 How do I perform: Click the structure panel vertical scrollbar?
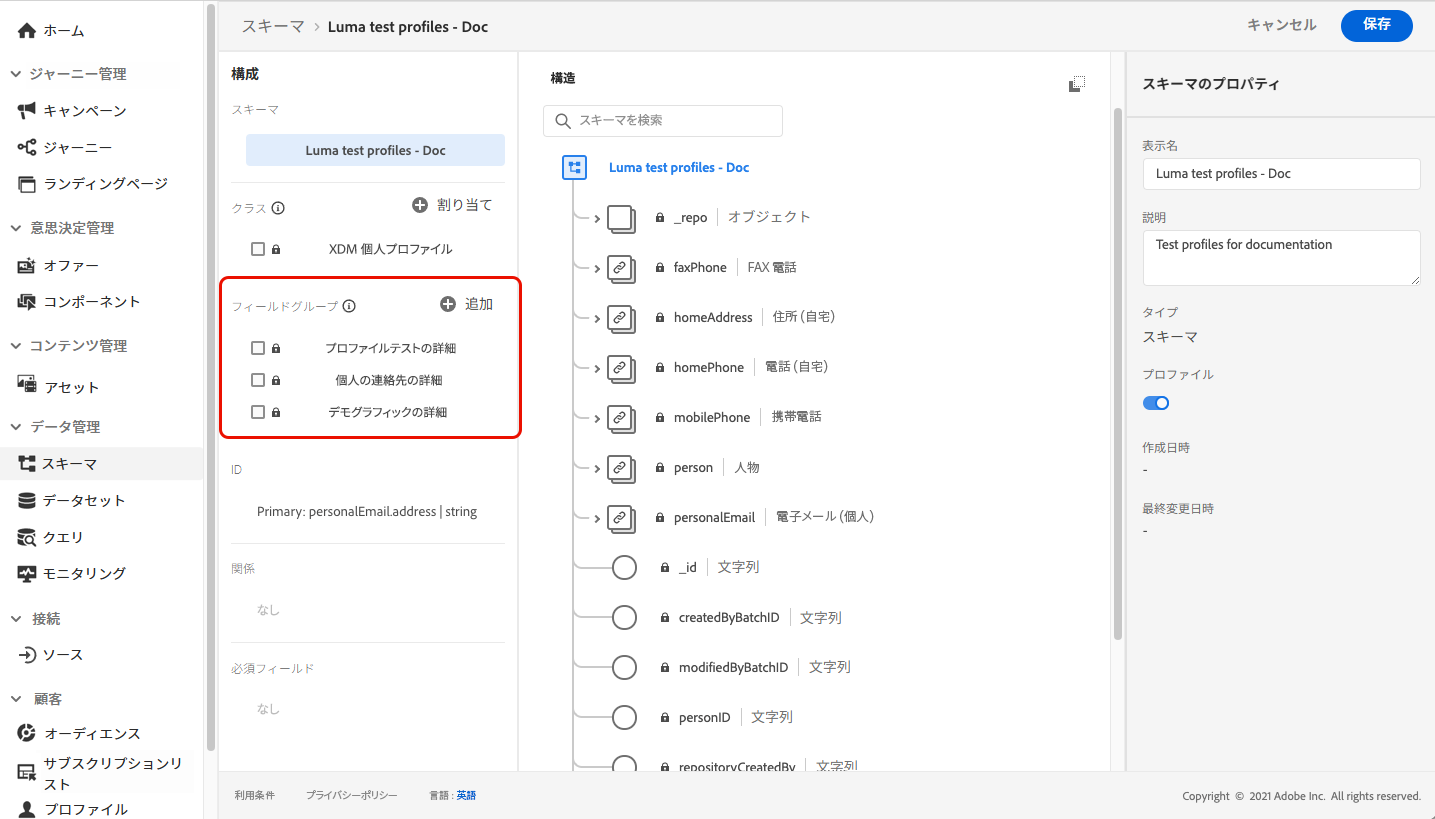[x=1118, y=373]
